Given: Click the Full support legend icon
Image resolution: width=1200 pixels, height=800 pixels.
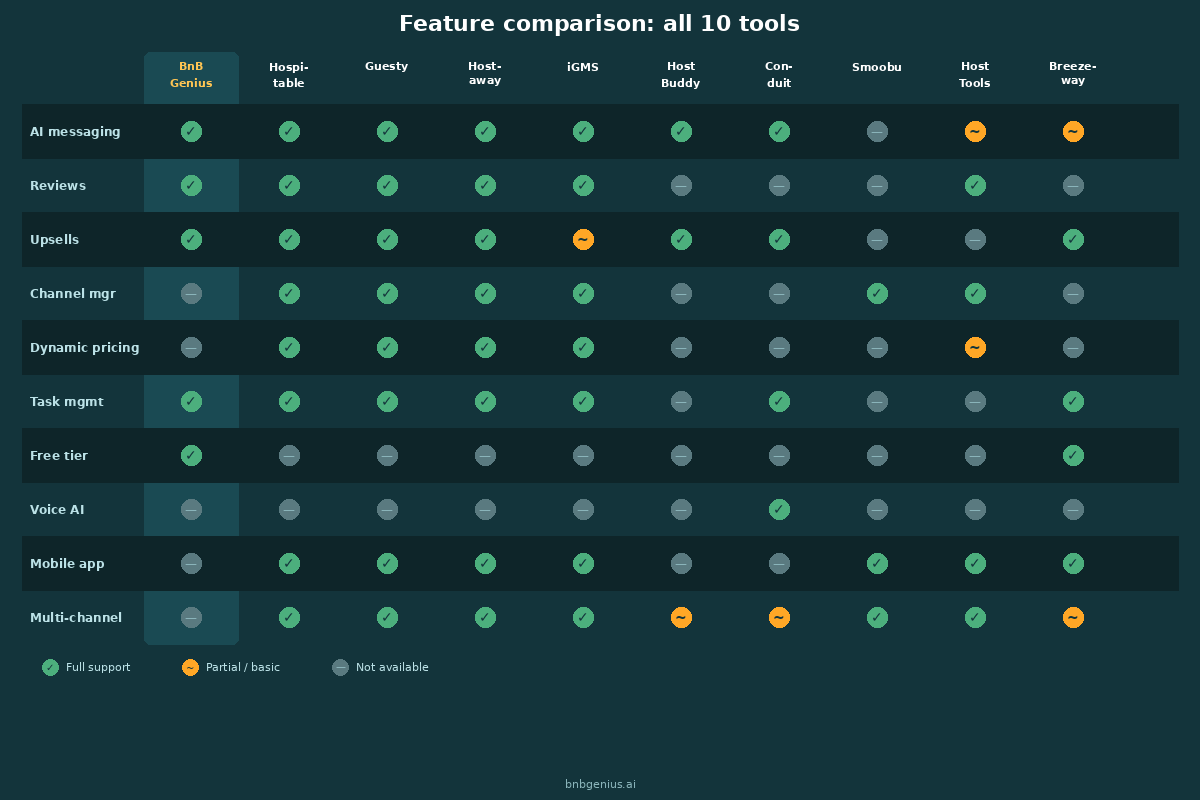Looking at the screenshot, I should tap(50, 667).
